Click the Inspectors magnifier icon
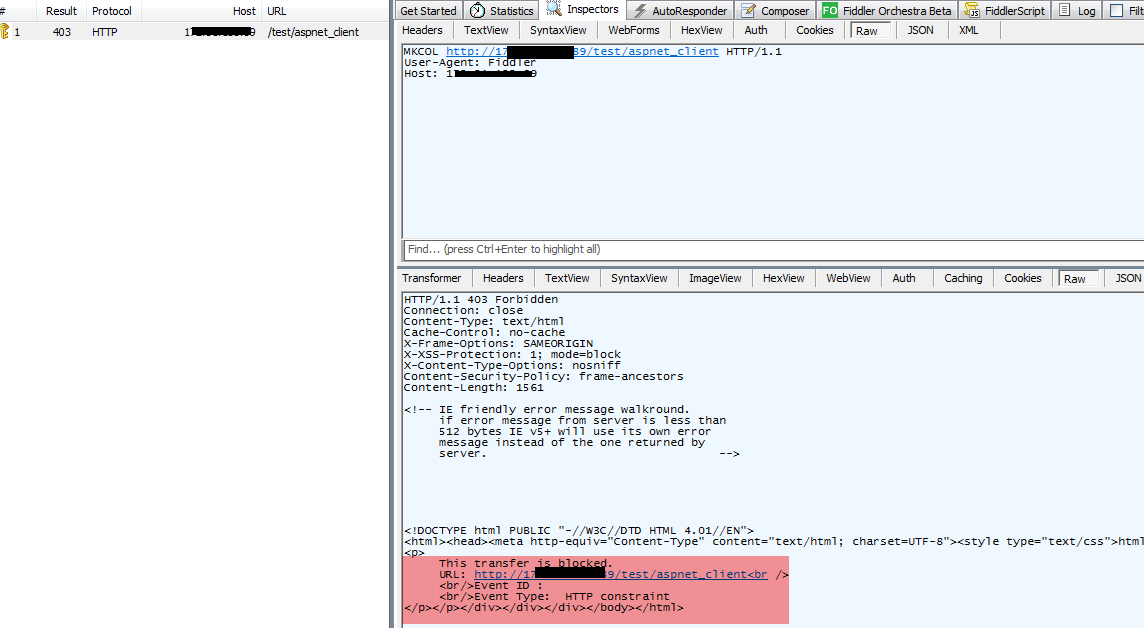 tap(554, 10)
